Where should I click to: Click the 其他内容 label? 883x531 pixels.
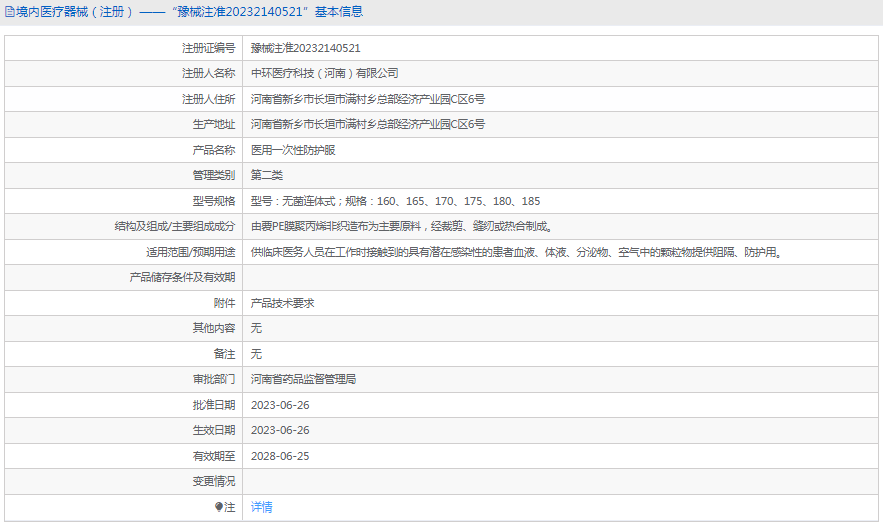click(214, 328)
